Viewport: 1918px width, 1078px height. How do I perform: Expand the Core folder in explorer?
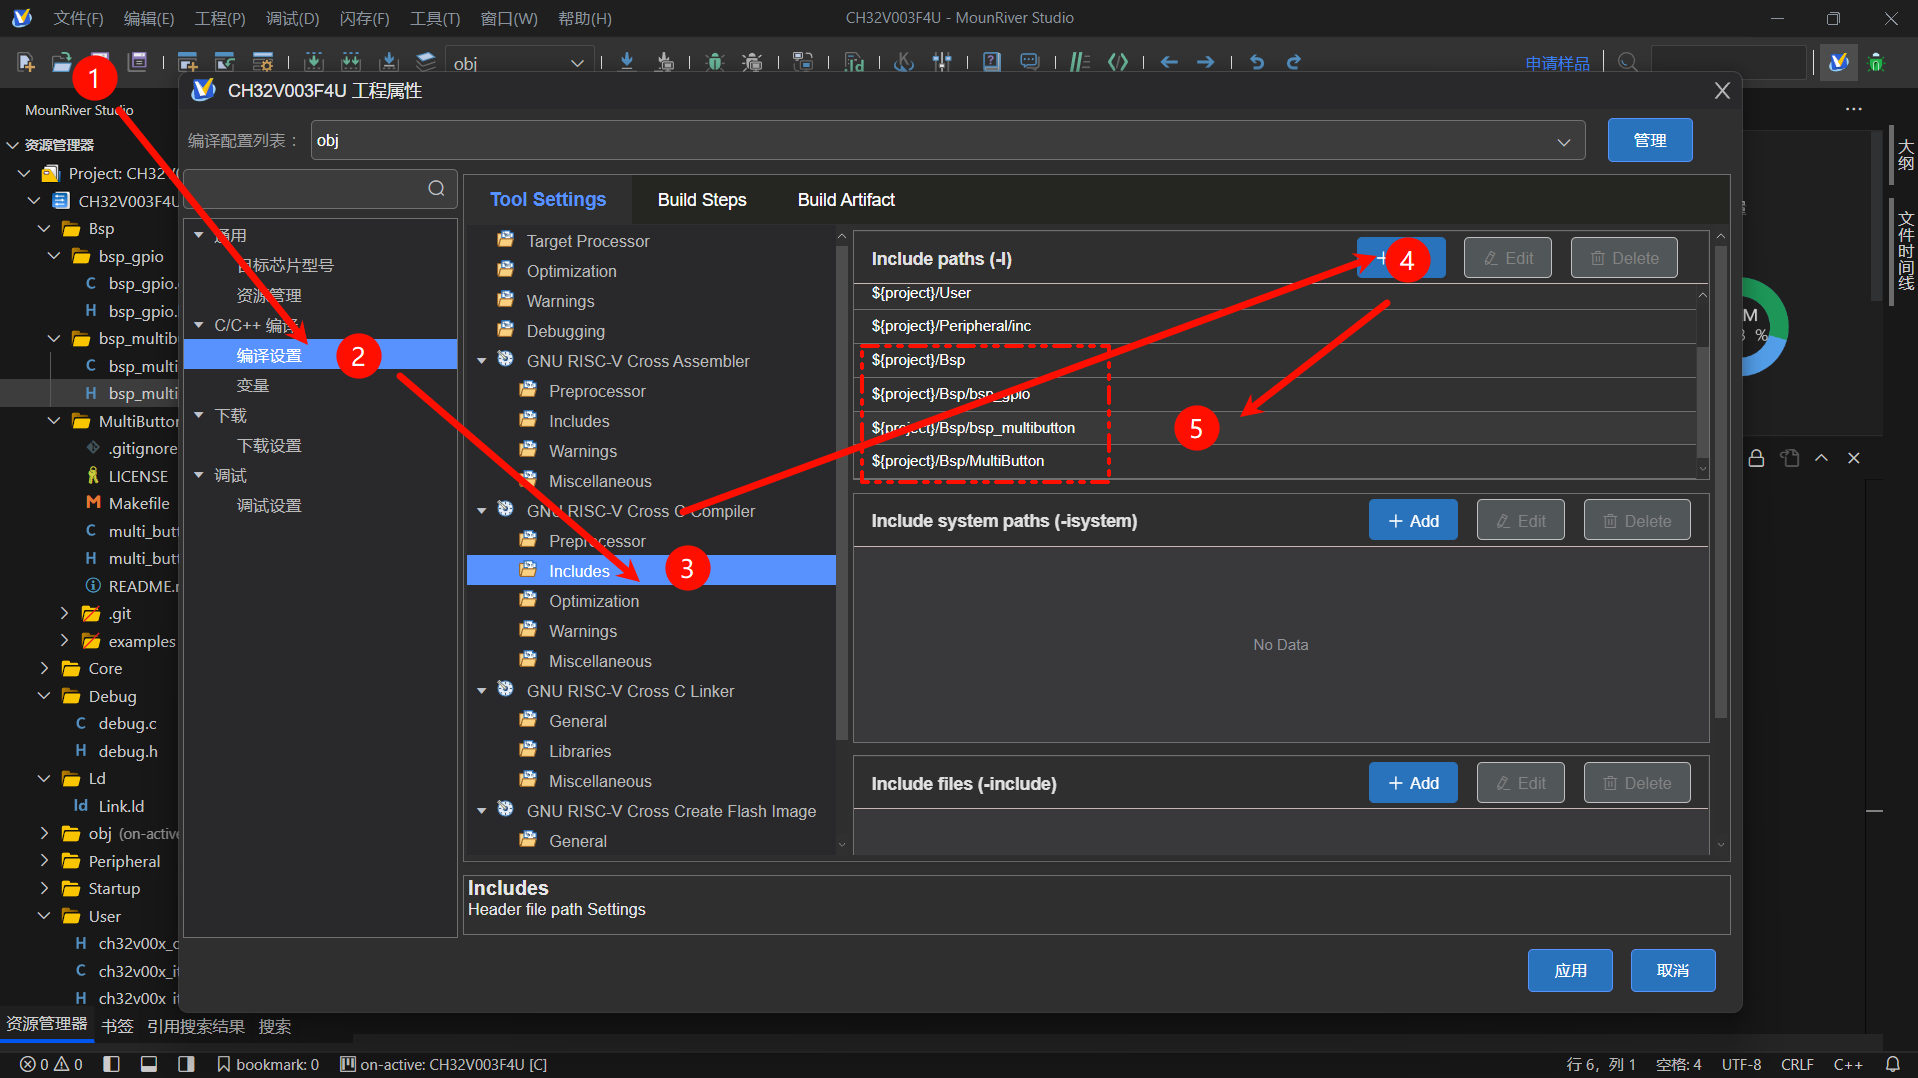(x=44, y=668)
